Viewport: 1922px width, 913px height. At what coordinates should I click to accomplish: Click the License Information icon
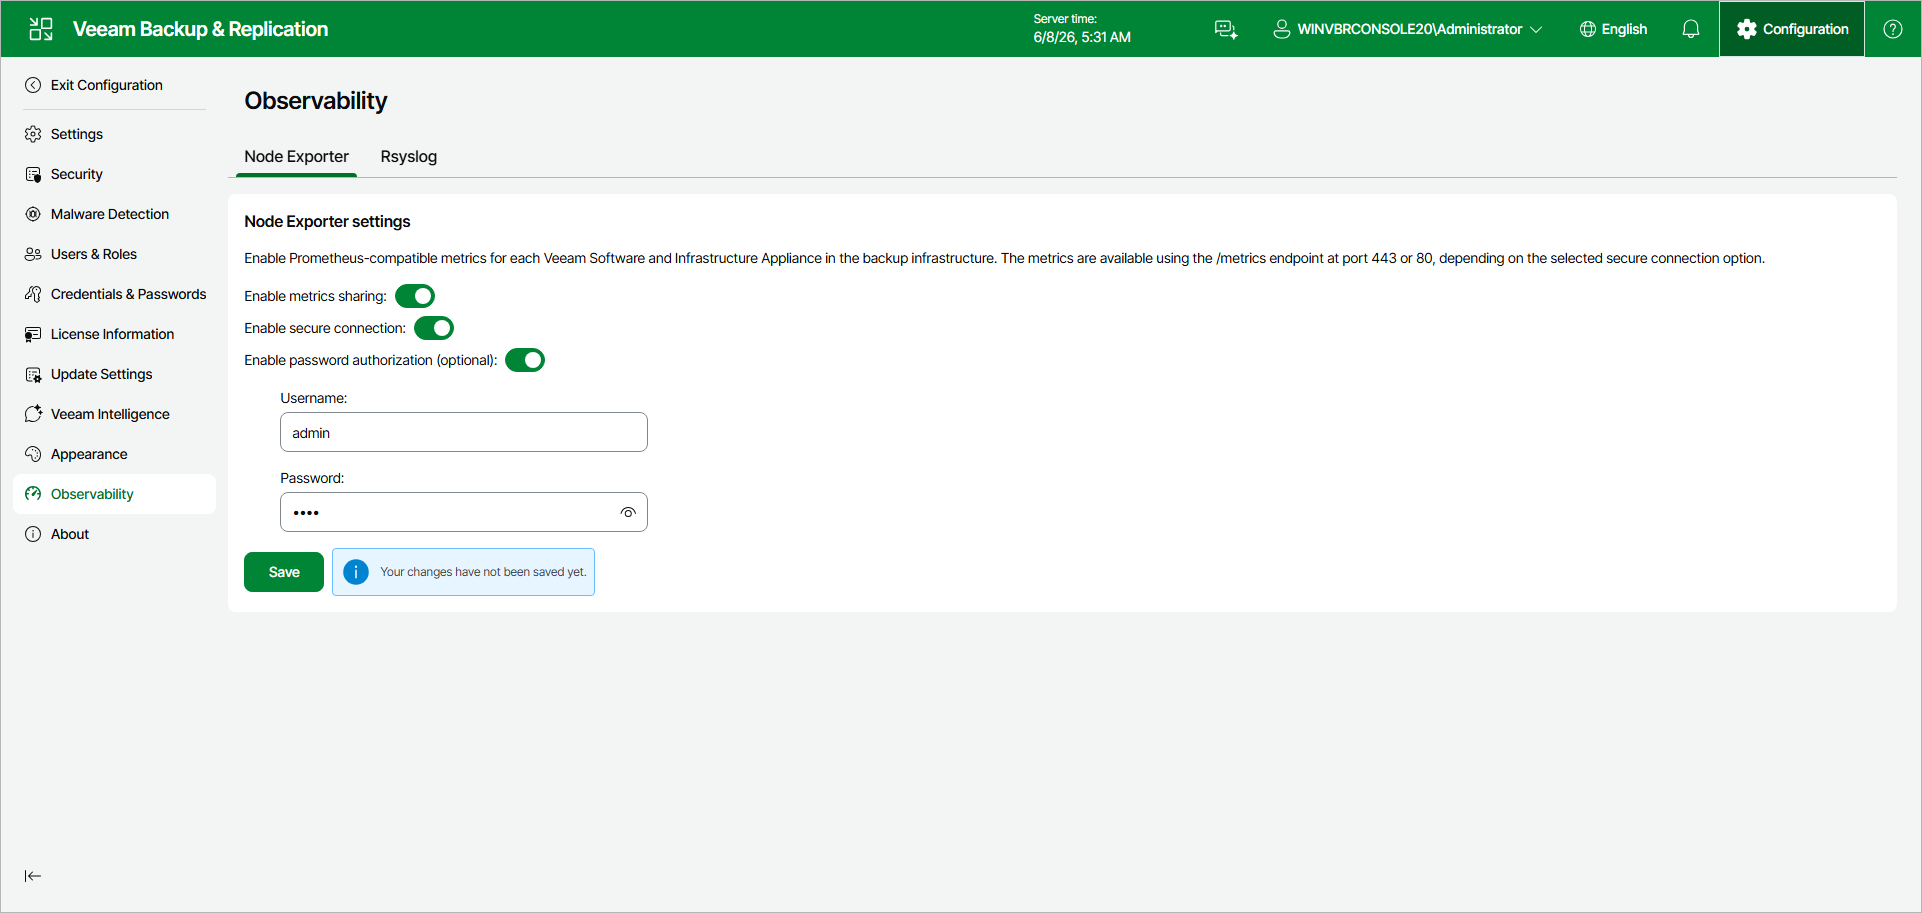pos(33,334)
